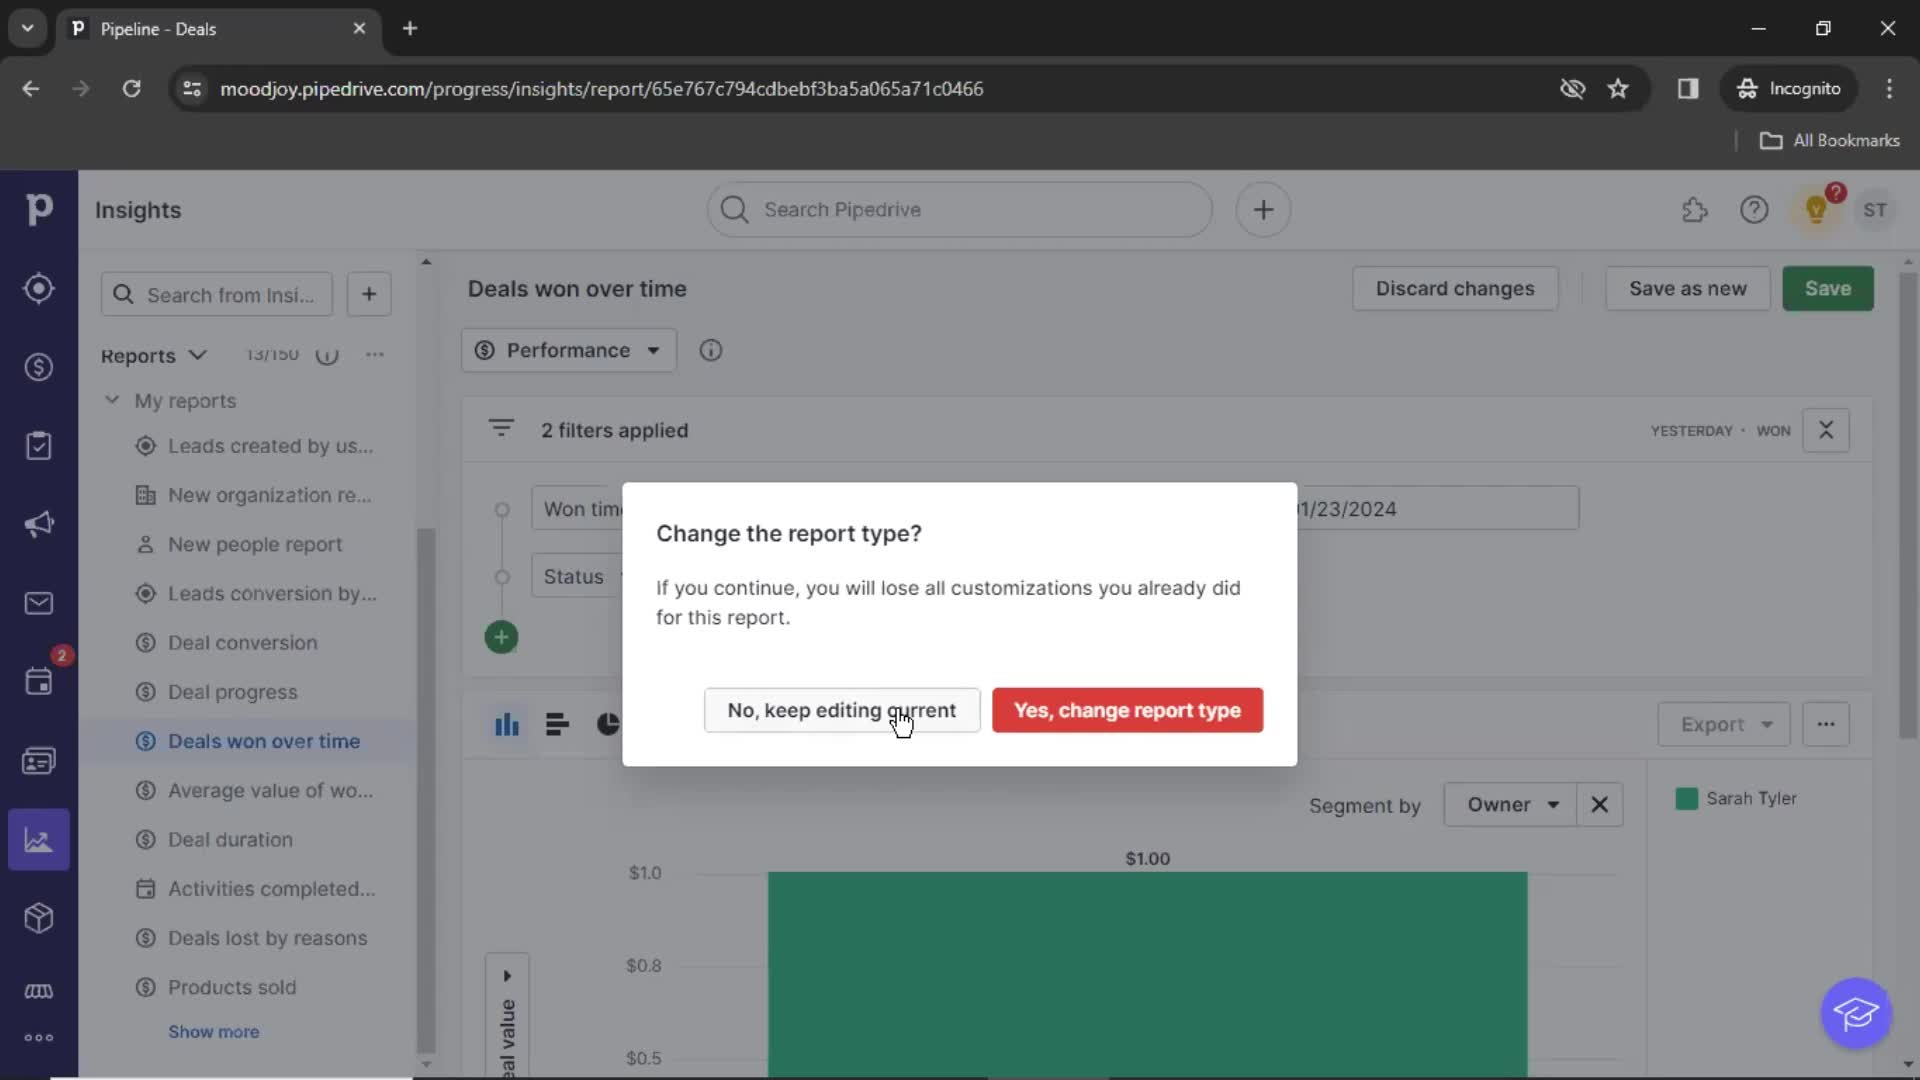Expand the Performance report type dropdown

(567, 349)
